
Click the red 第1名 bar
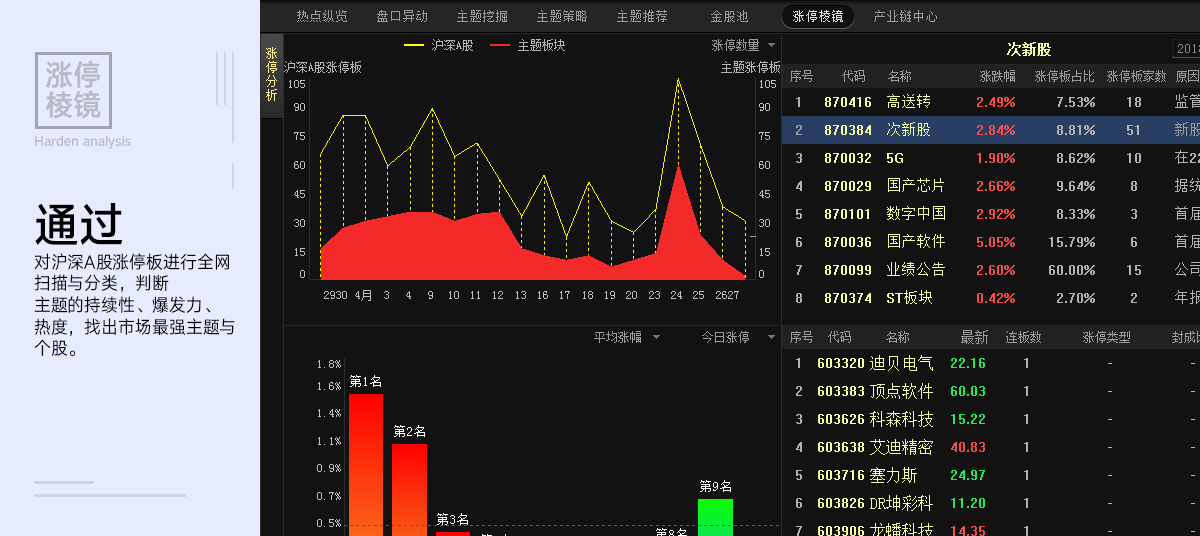[x=366, y=464]
